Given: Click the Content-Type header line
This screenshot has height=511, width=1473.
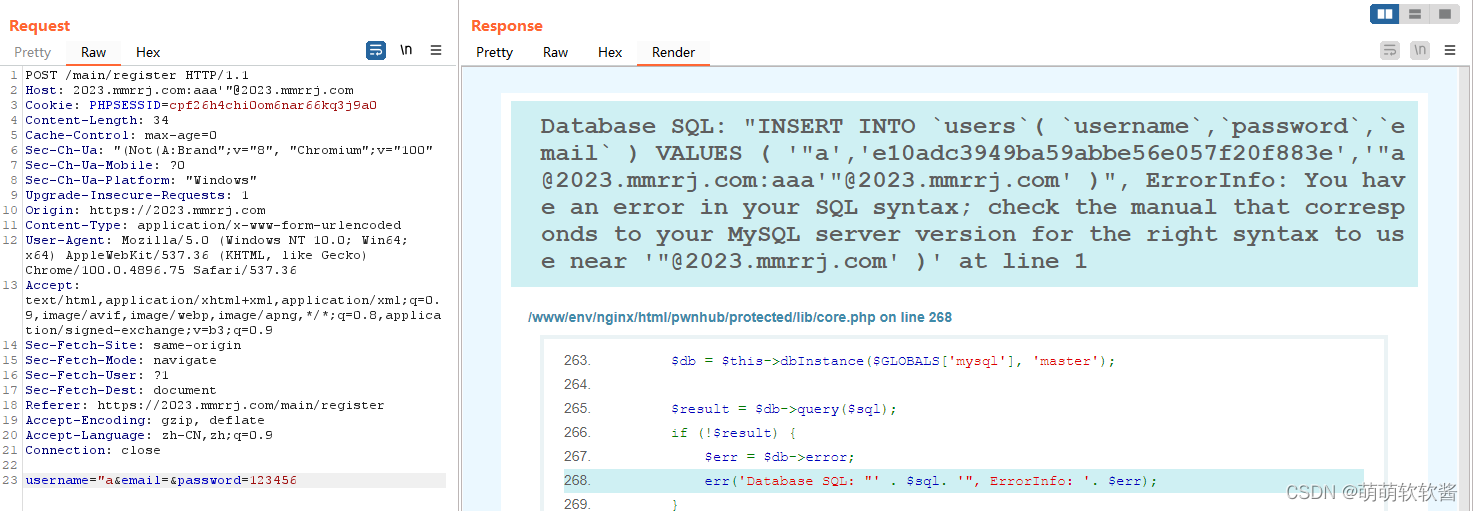Looking at the screenshot, I should [x=213, y=225].
